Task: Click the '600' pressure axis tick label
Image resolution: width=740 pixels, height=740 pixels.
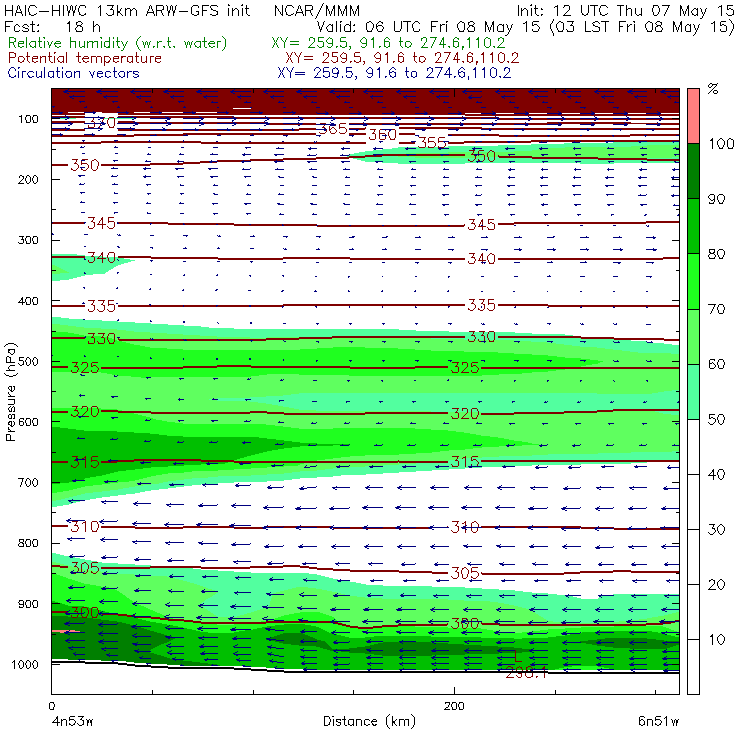Action: 28,422
